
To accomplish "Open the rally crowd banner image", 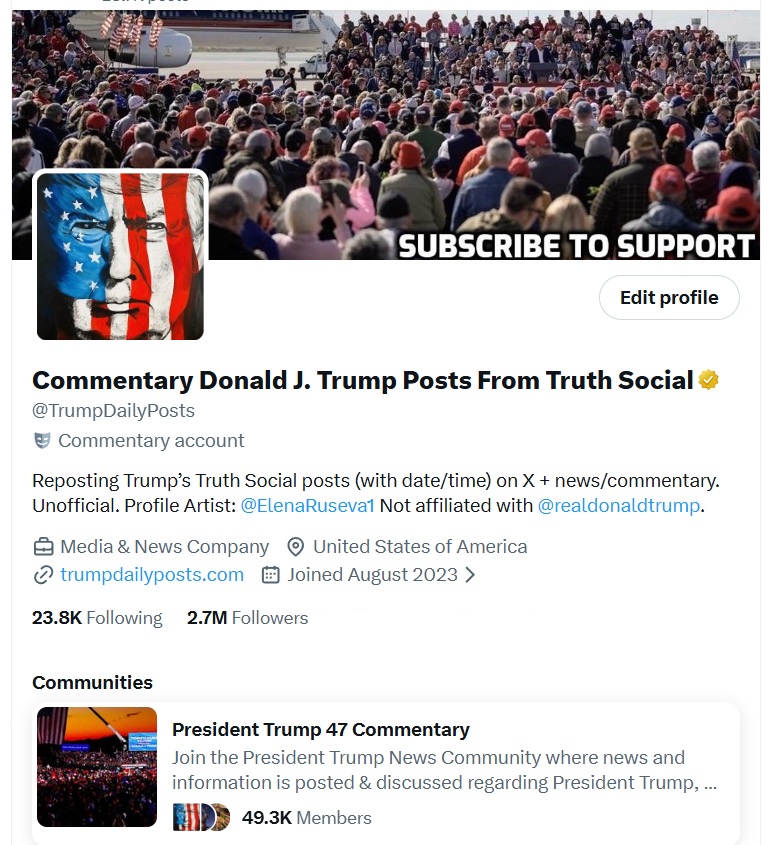I will coord(386,135).
